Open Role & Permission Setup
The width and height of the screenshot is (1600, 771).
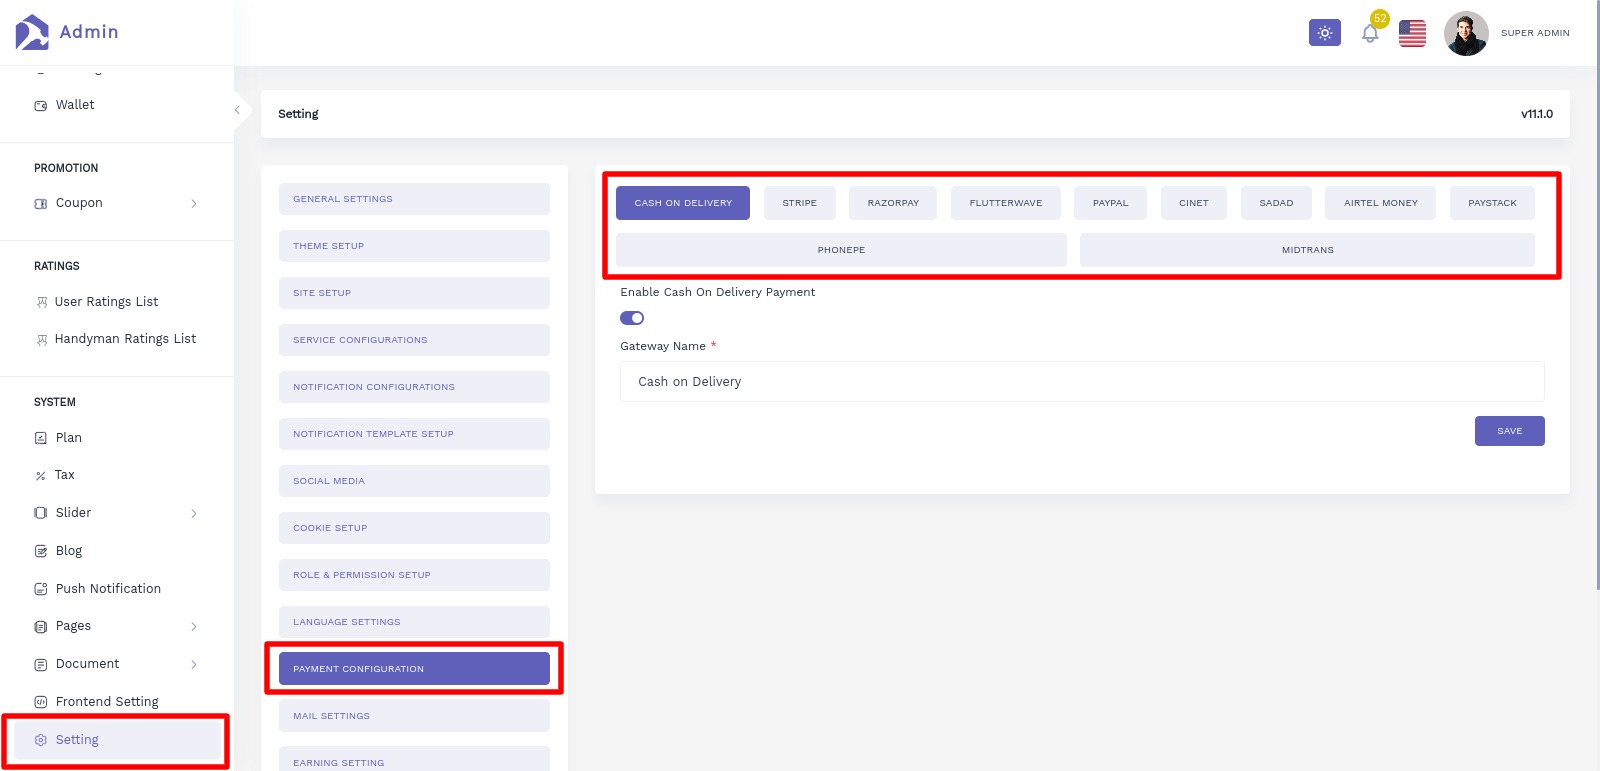pyautogui.click(x=414, y=575)
